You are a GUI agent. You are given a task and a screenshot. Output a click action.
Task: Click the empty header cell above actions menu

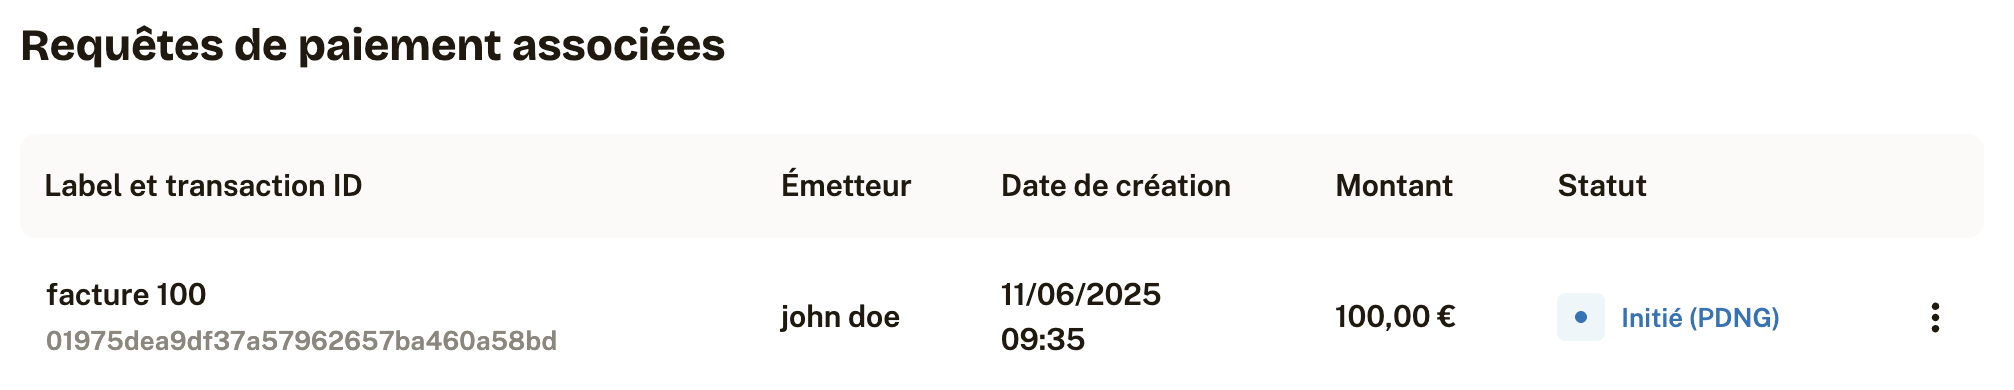[1935, 186]
